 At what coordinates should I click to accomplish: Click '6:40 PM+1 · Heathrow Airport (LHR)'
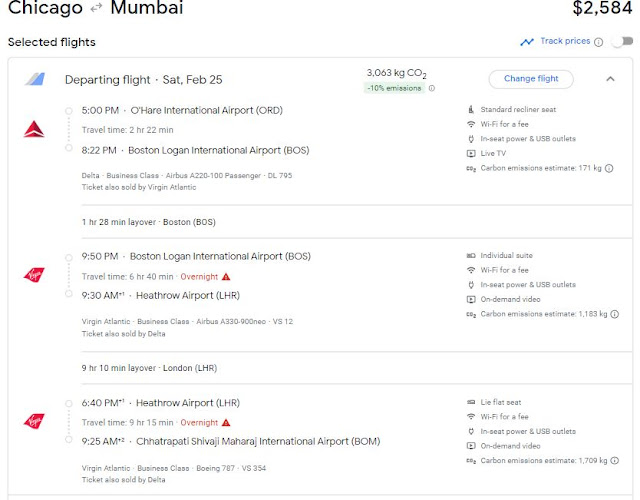coord(160,403)
